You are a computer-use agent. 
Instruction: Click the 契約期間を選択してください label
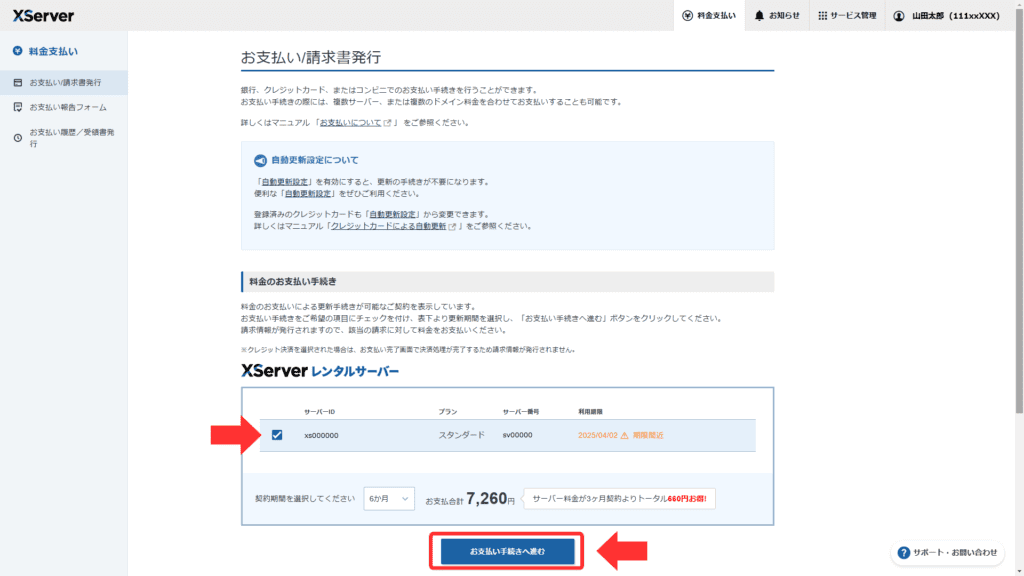pos(305,499)
